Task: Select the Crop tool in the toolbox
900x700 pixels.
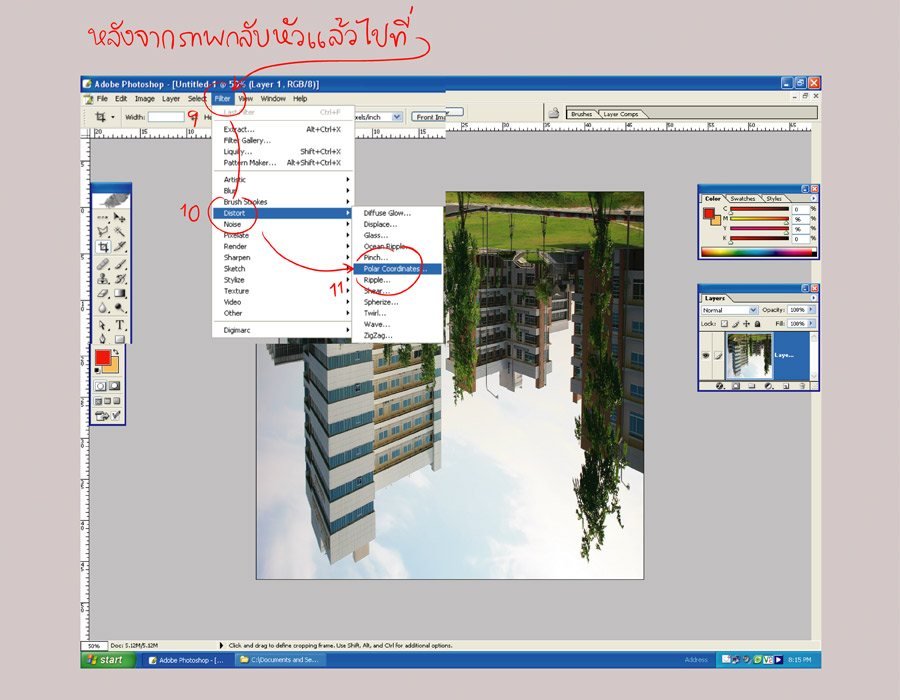Action: (x=103, y=246)
